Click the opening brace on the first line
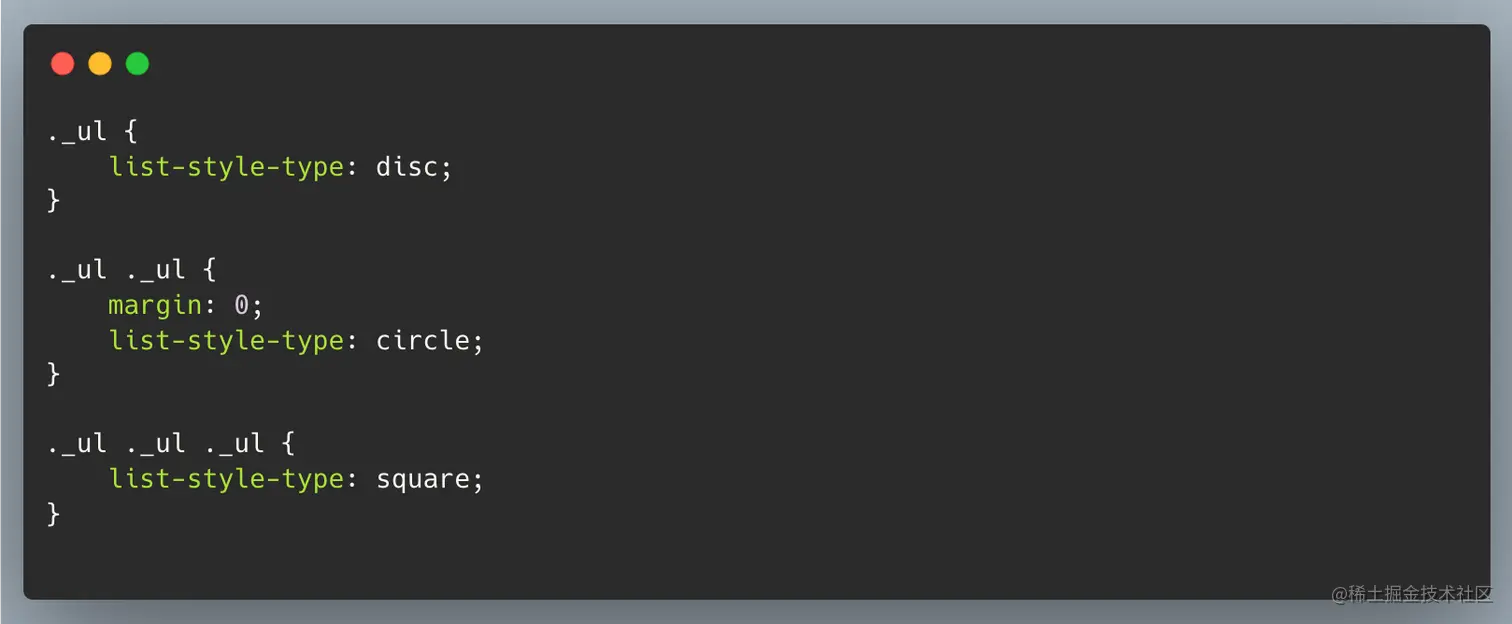Screen dimensions: 1512x624 (x=131, y=133)
